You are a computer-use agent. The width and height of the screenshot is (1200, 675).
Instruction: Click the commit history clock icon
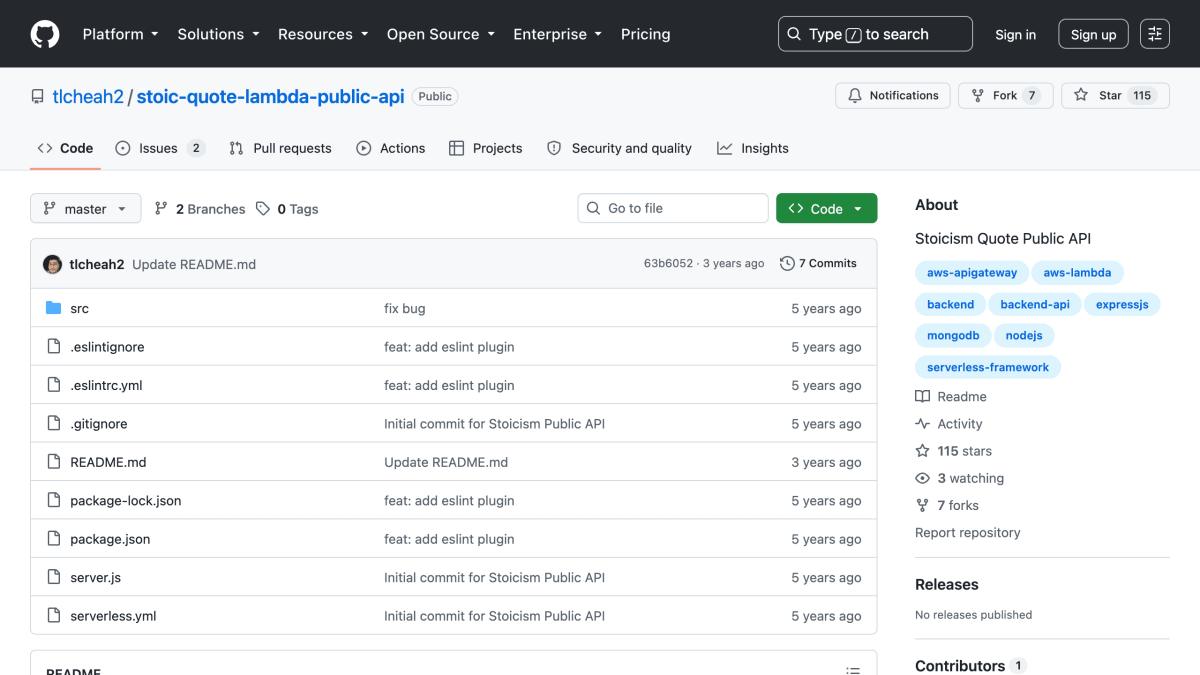point(787,264)
